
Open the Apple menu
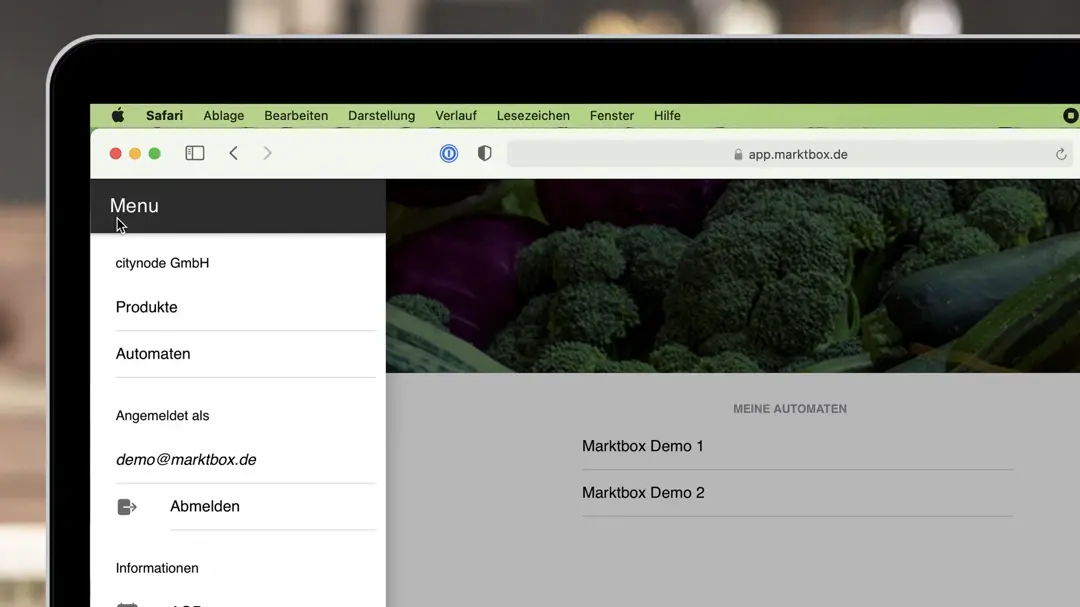(118, 116)
